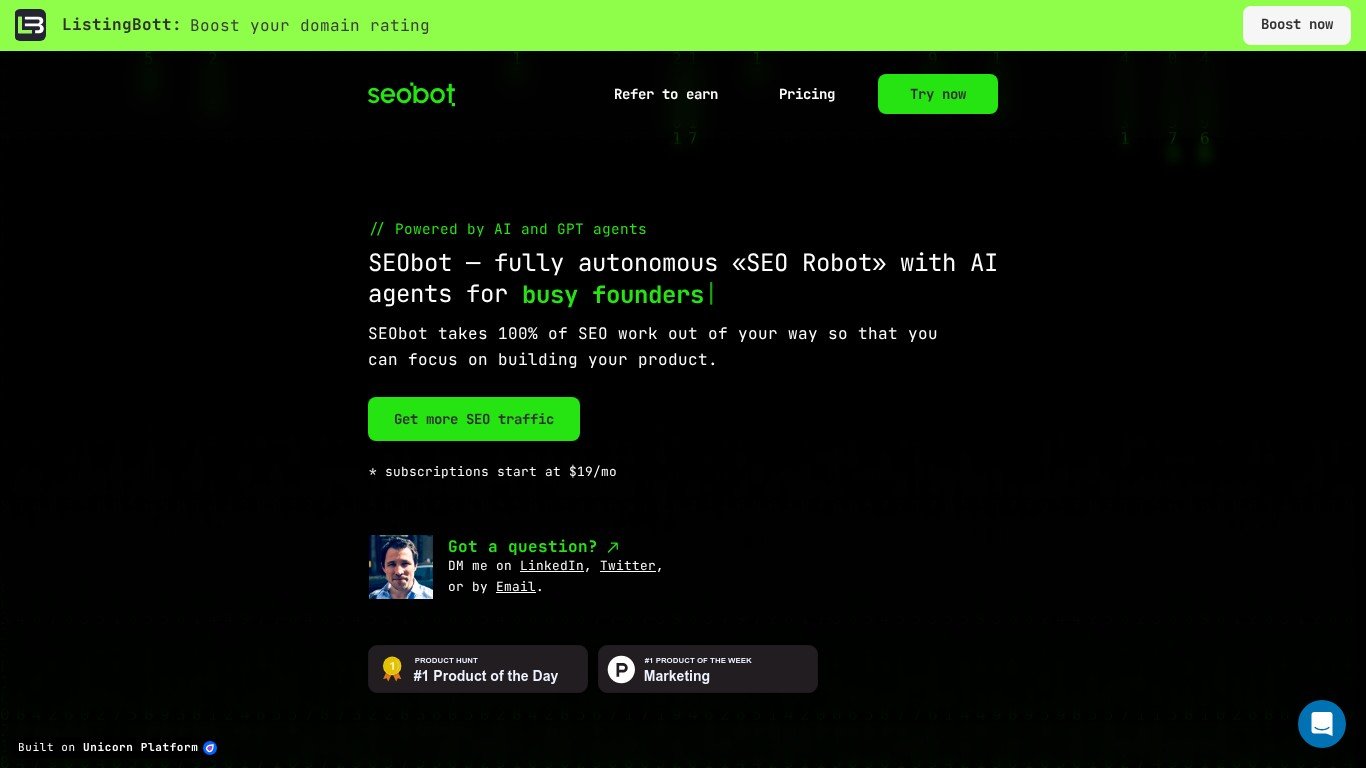The height and width of the screenshot is (768, 1366).
Task: Open the #1 Product of the Day badge
Action: point(478,669)
